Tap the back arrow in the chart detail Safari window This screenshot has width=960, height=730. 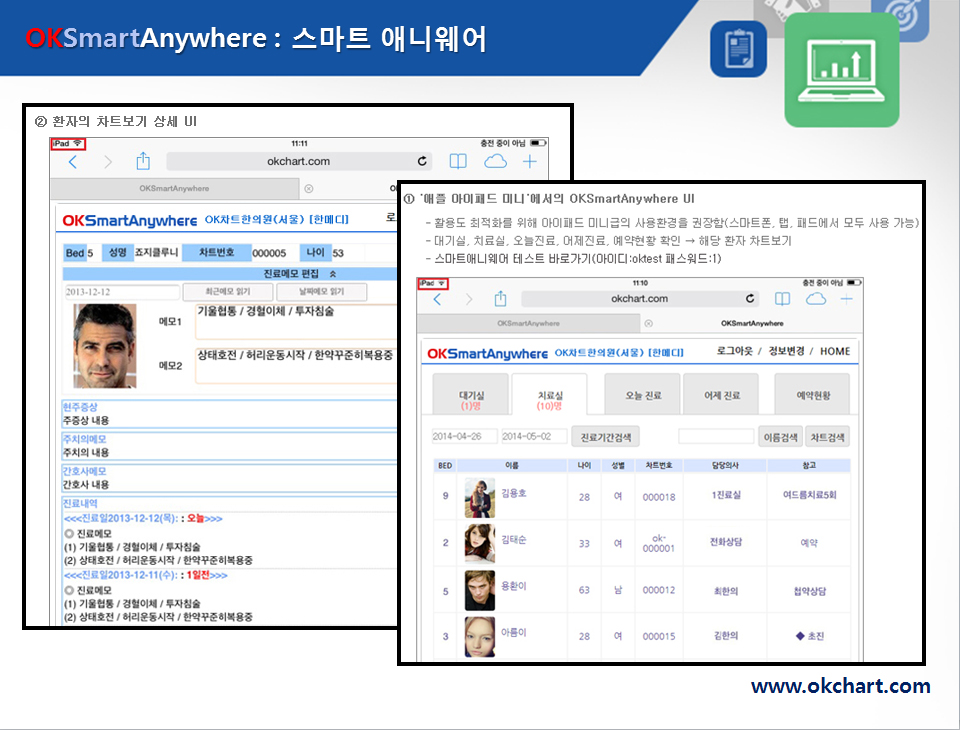(x=73, y=162)
